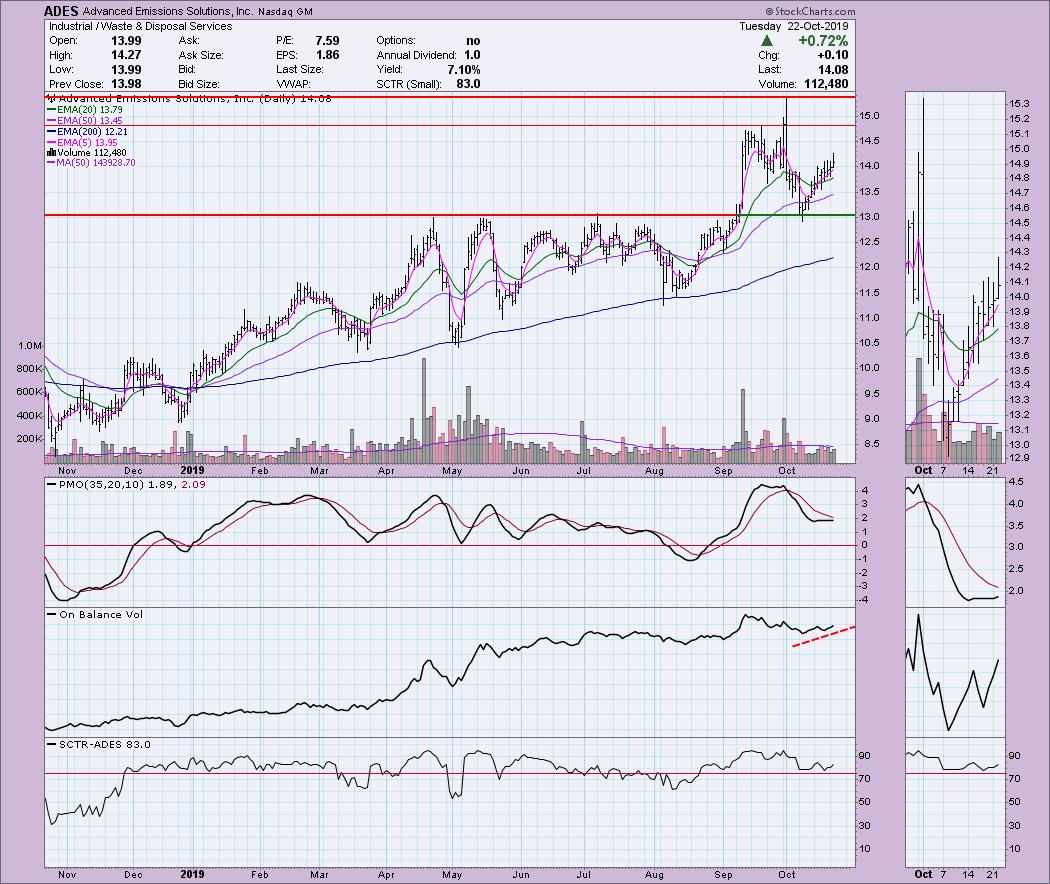Click the green up-arrow price change icon
The height and width of the screenshot is (884, 1050).
[768, 41]
